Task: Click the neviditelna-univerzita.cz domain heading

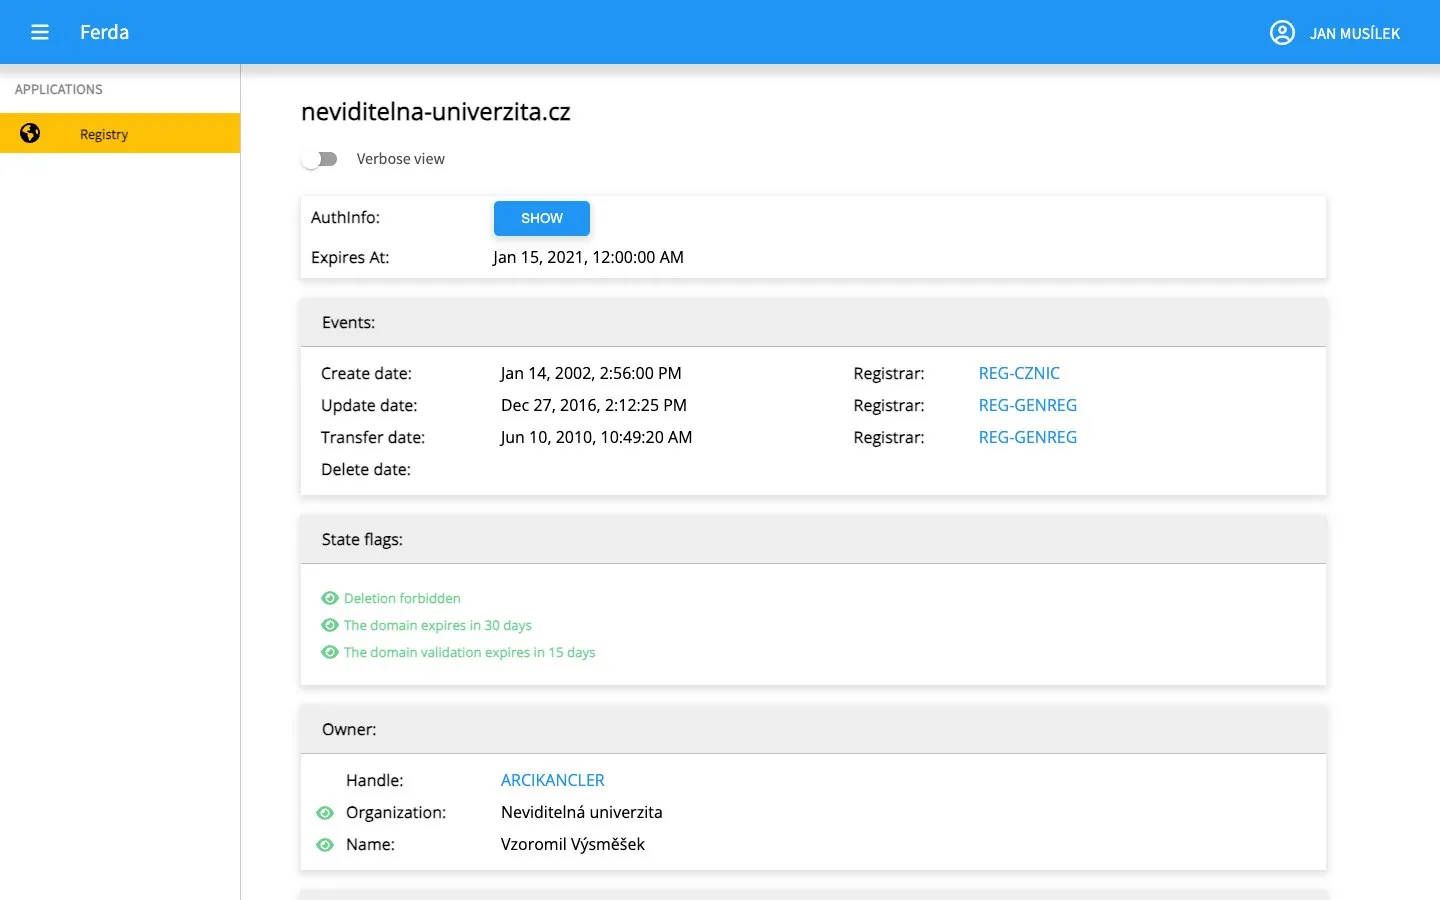Action: click(x=436, y=112)
